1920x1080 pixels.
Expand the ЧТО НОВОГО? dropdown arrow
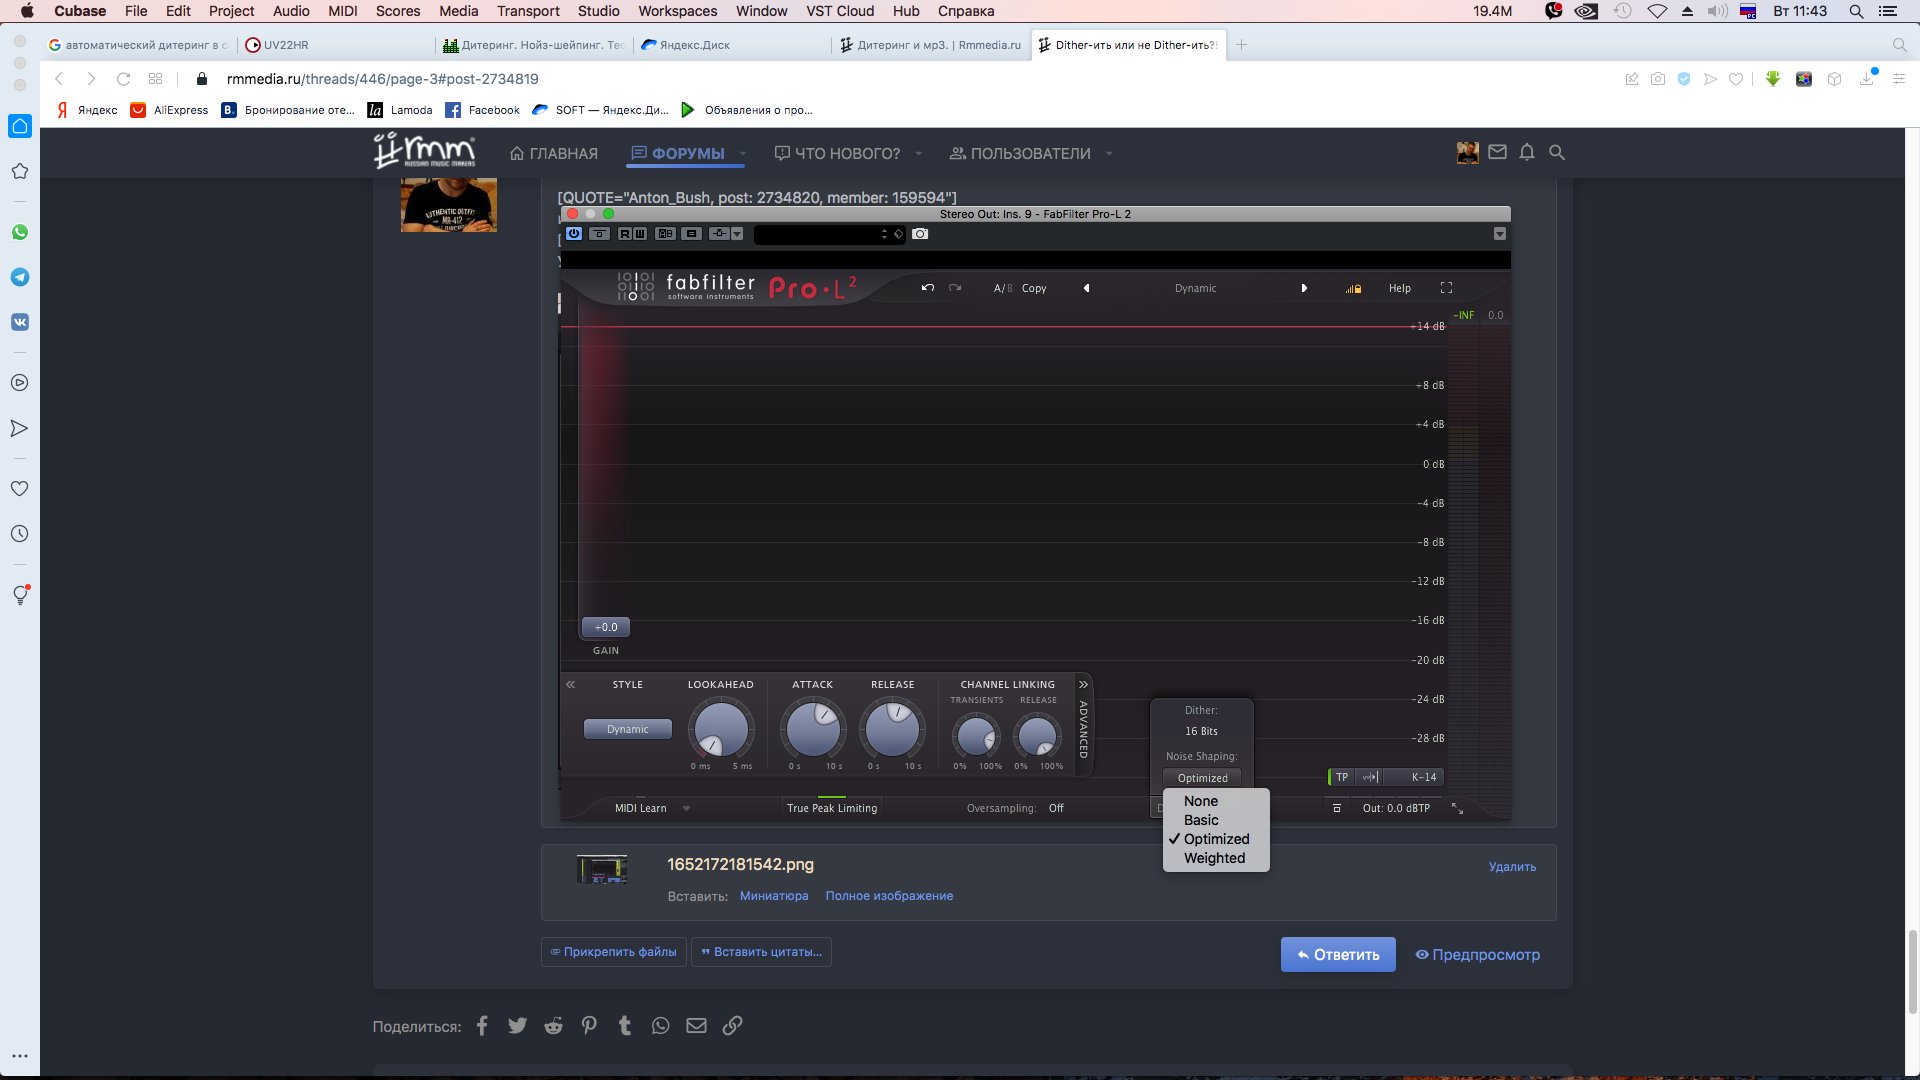[x=918, y=153]
